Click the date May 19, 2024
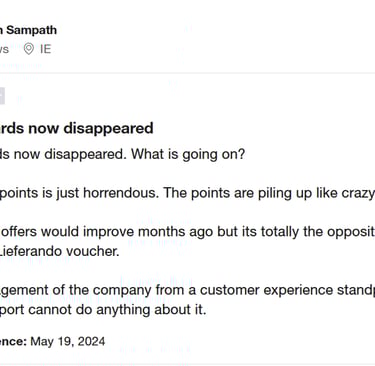This screenshot has height=366, width=375. coord(68,341)
